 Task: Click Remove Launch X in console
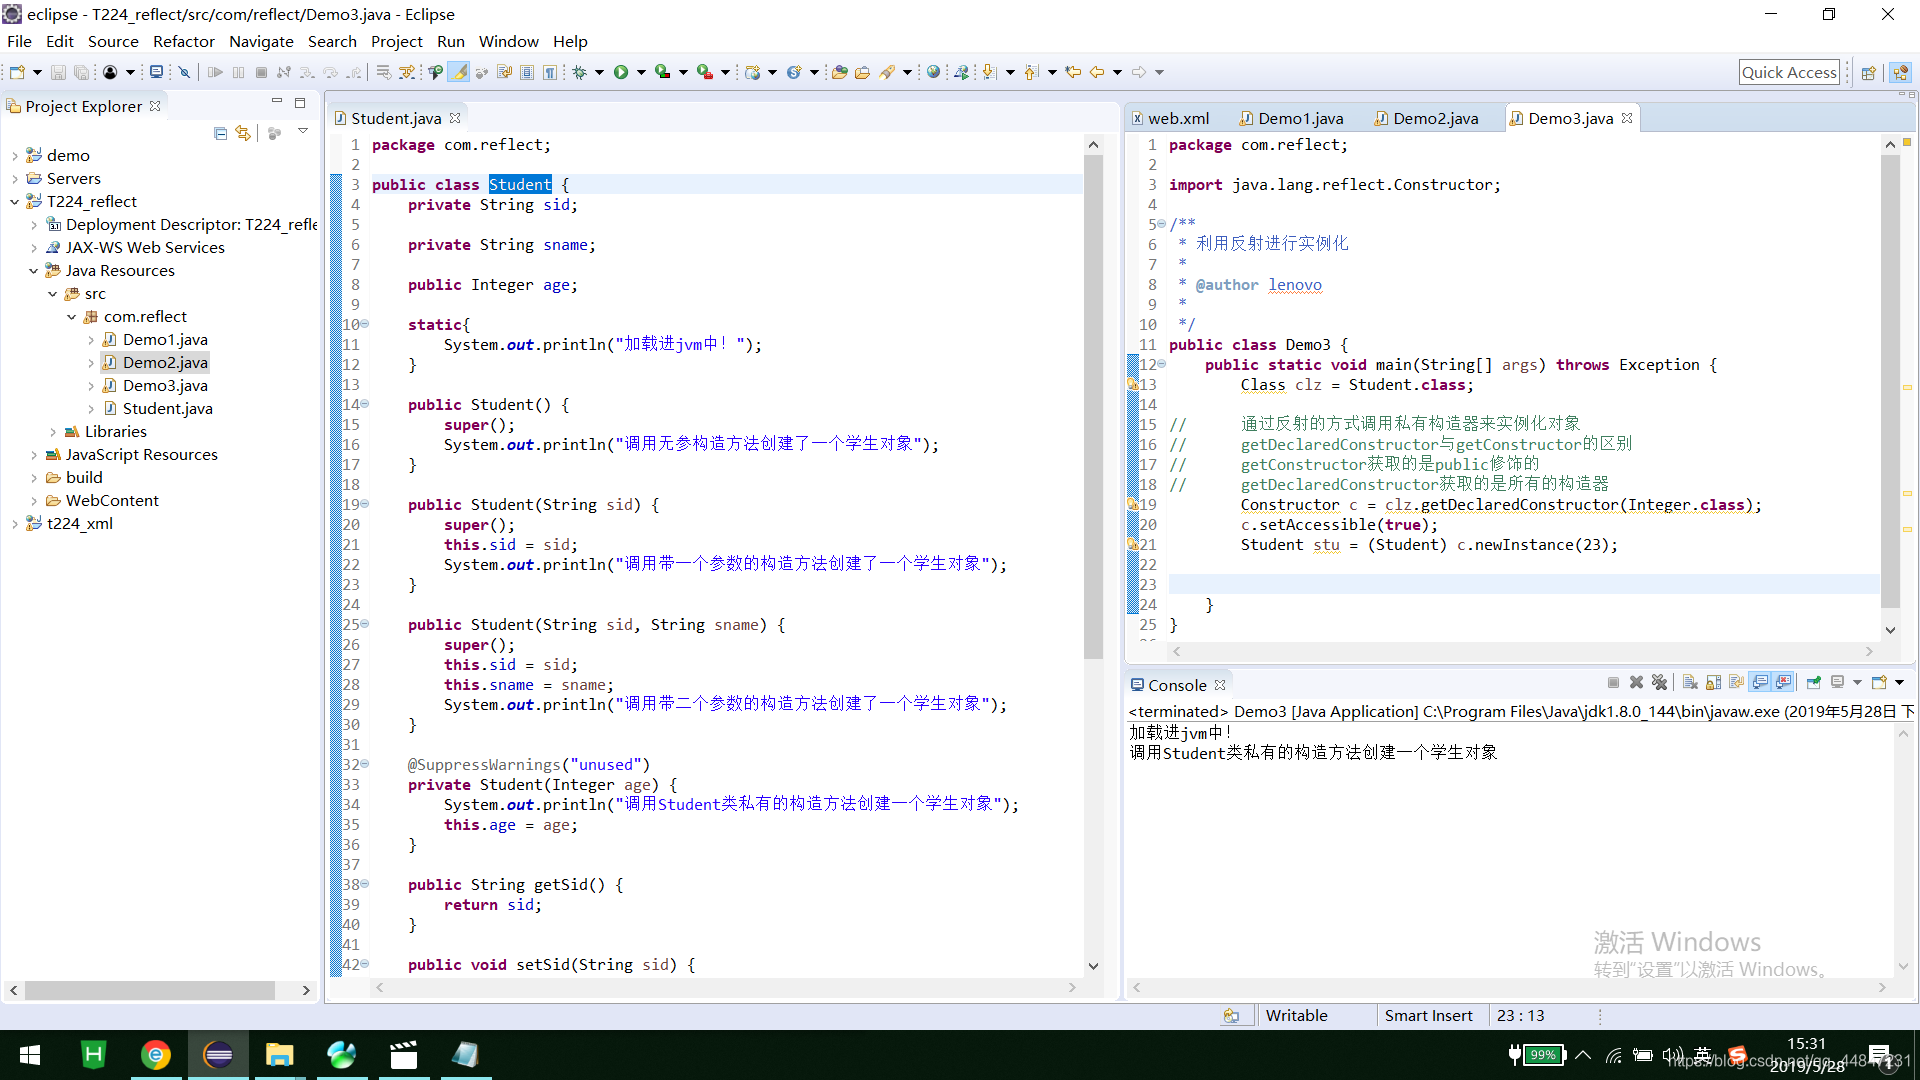[1636, 683]
